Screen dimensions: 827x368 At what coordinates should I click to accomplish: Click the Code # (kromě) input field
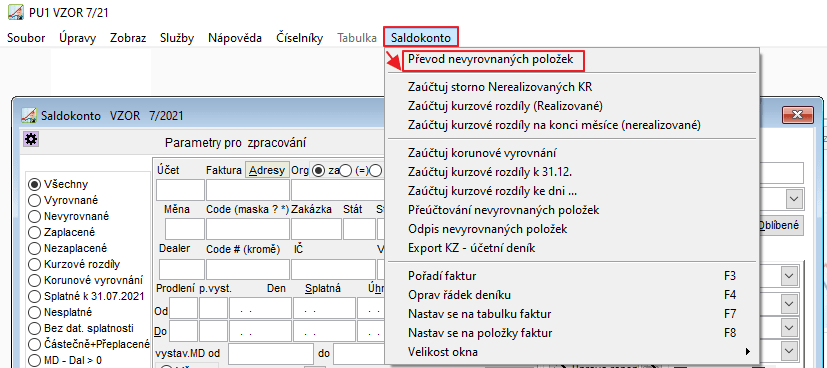point(248,269)
